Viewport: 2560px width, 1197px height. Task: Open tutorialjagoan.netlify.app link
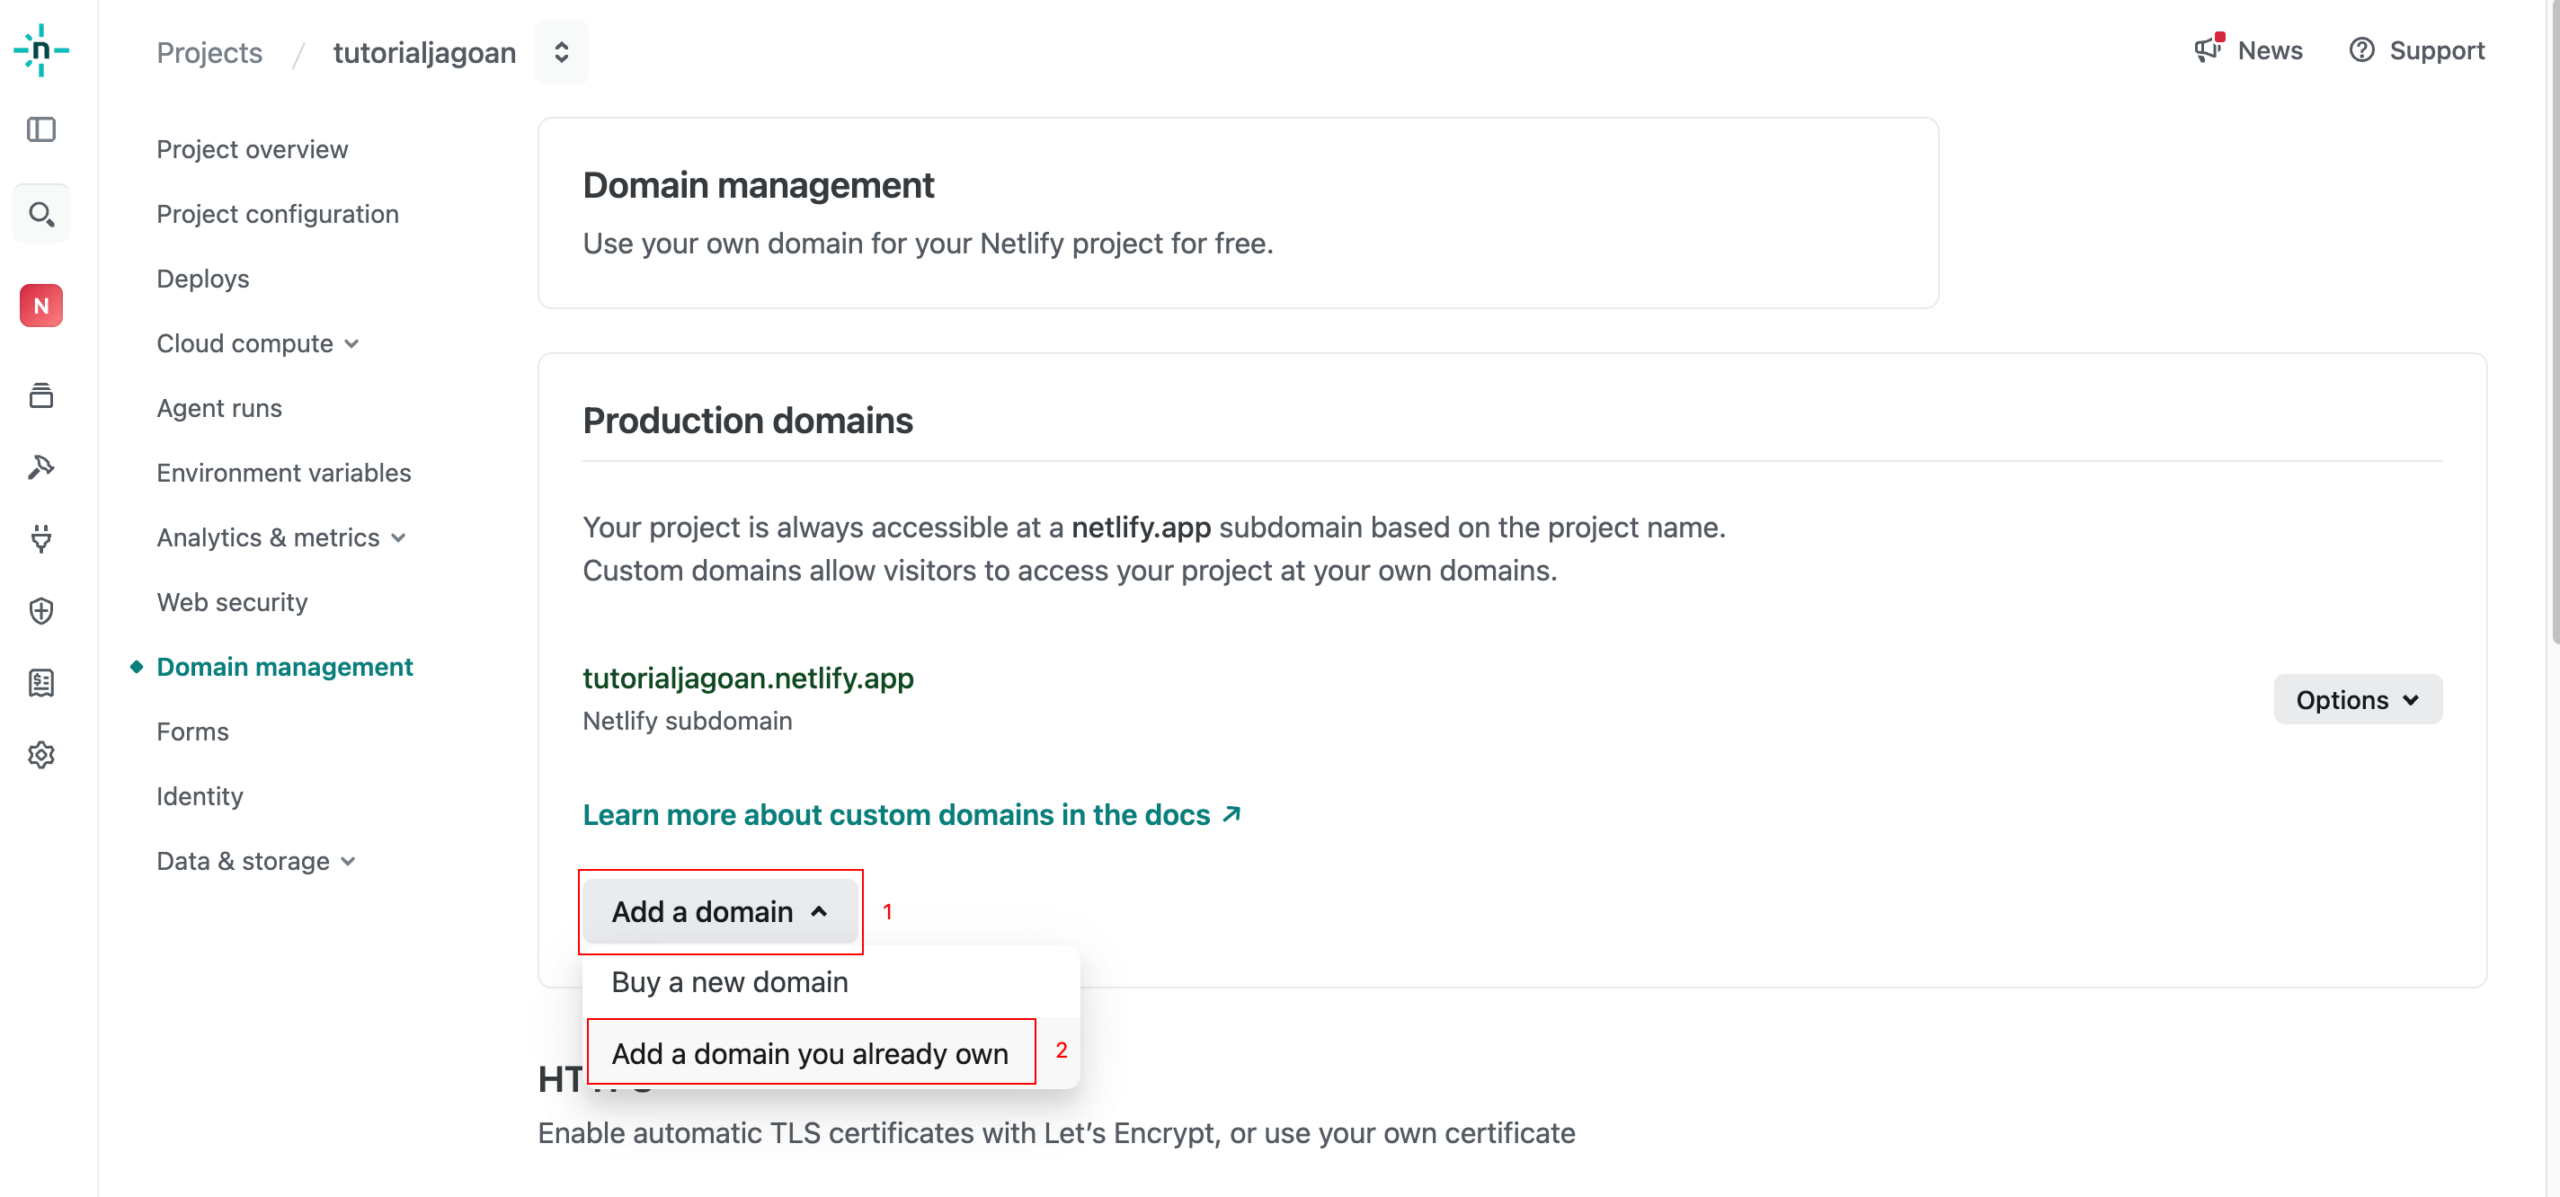[748, 678]
